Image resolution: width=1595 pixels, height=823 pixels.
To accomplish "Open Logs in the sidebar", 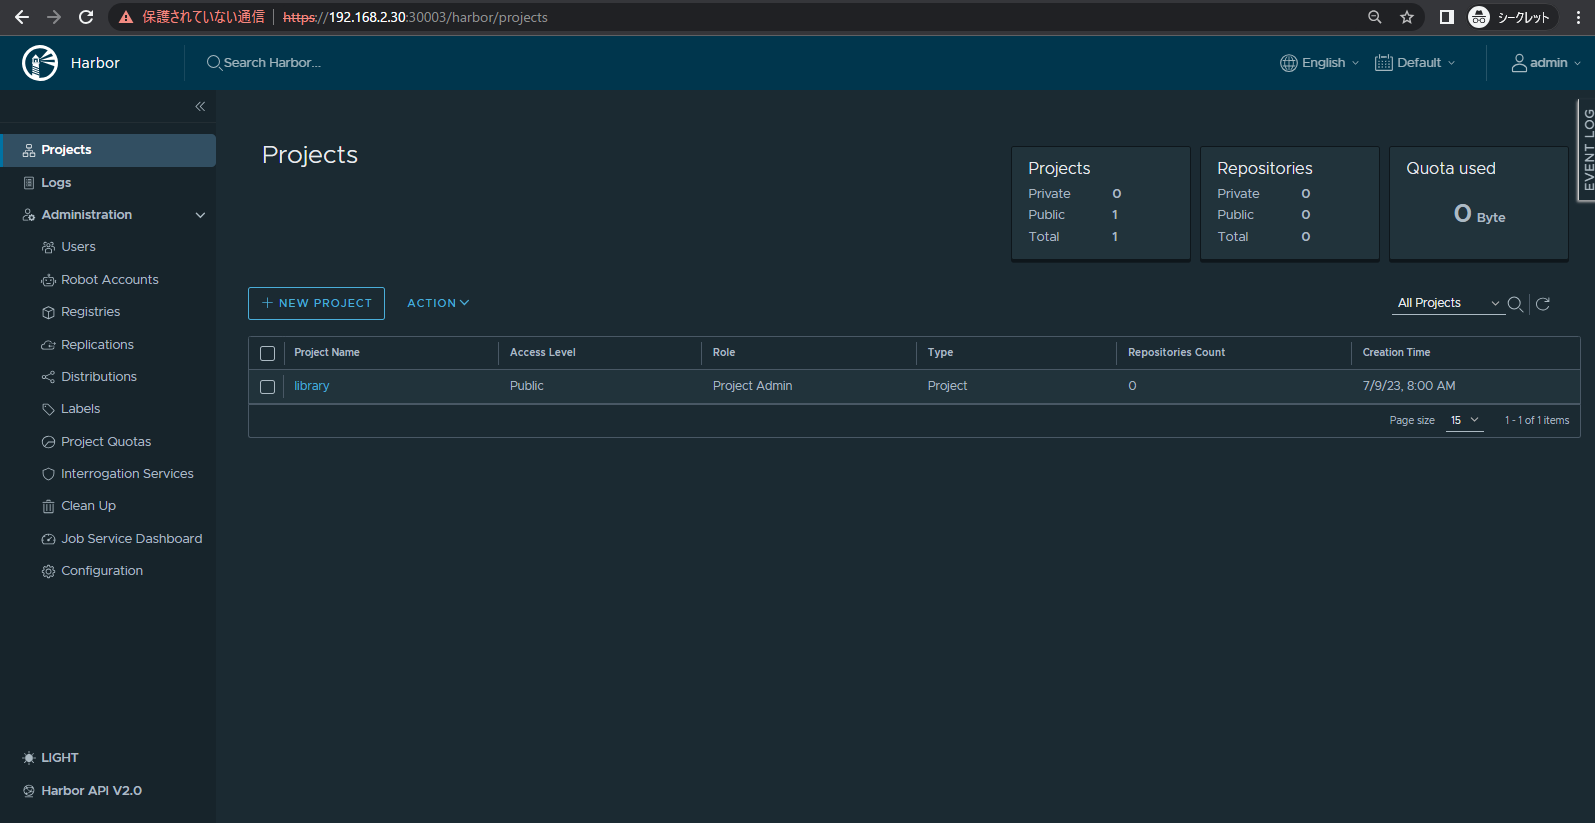I will pyautogui.click(x=56, y=183).
